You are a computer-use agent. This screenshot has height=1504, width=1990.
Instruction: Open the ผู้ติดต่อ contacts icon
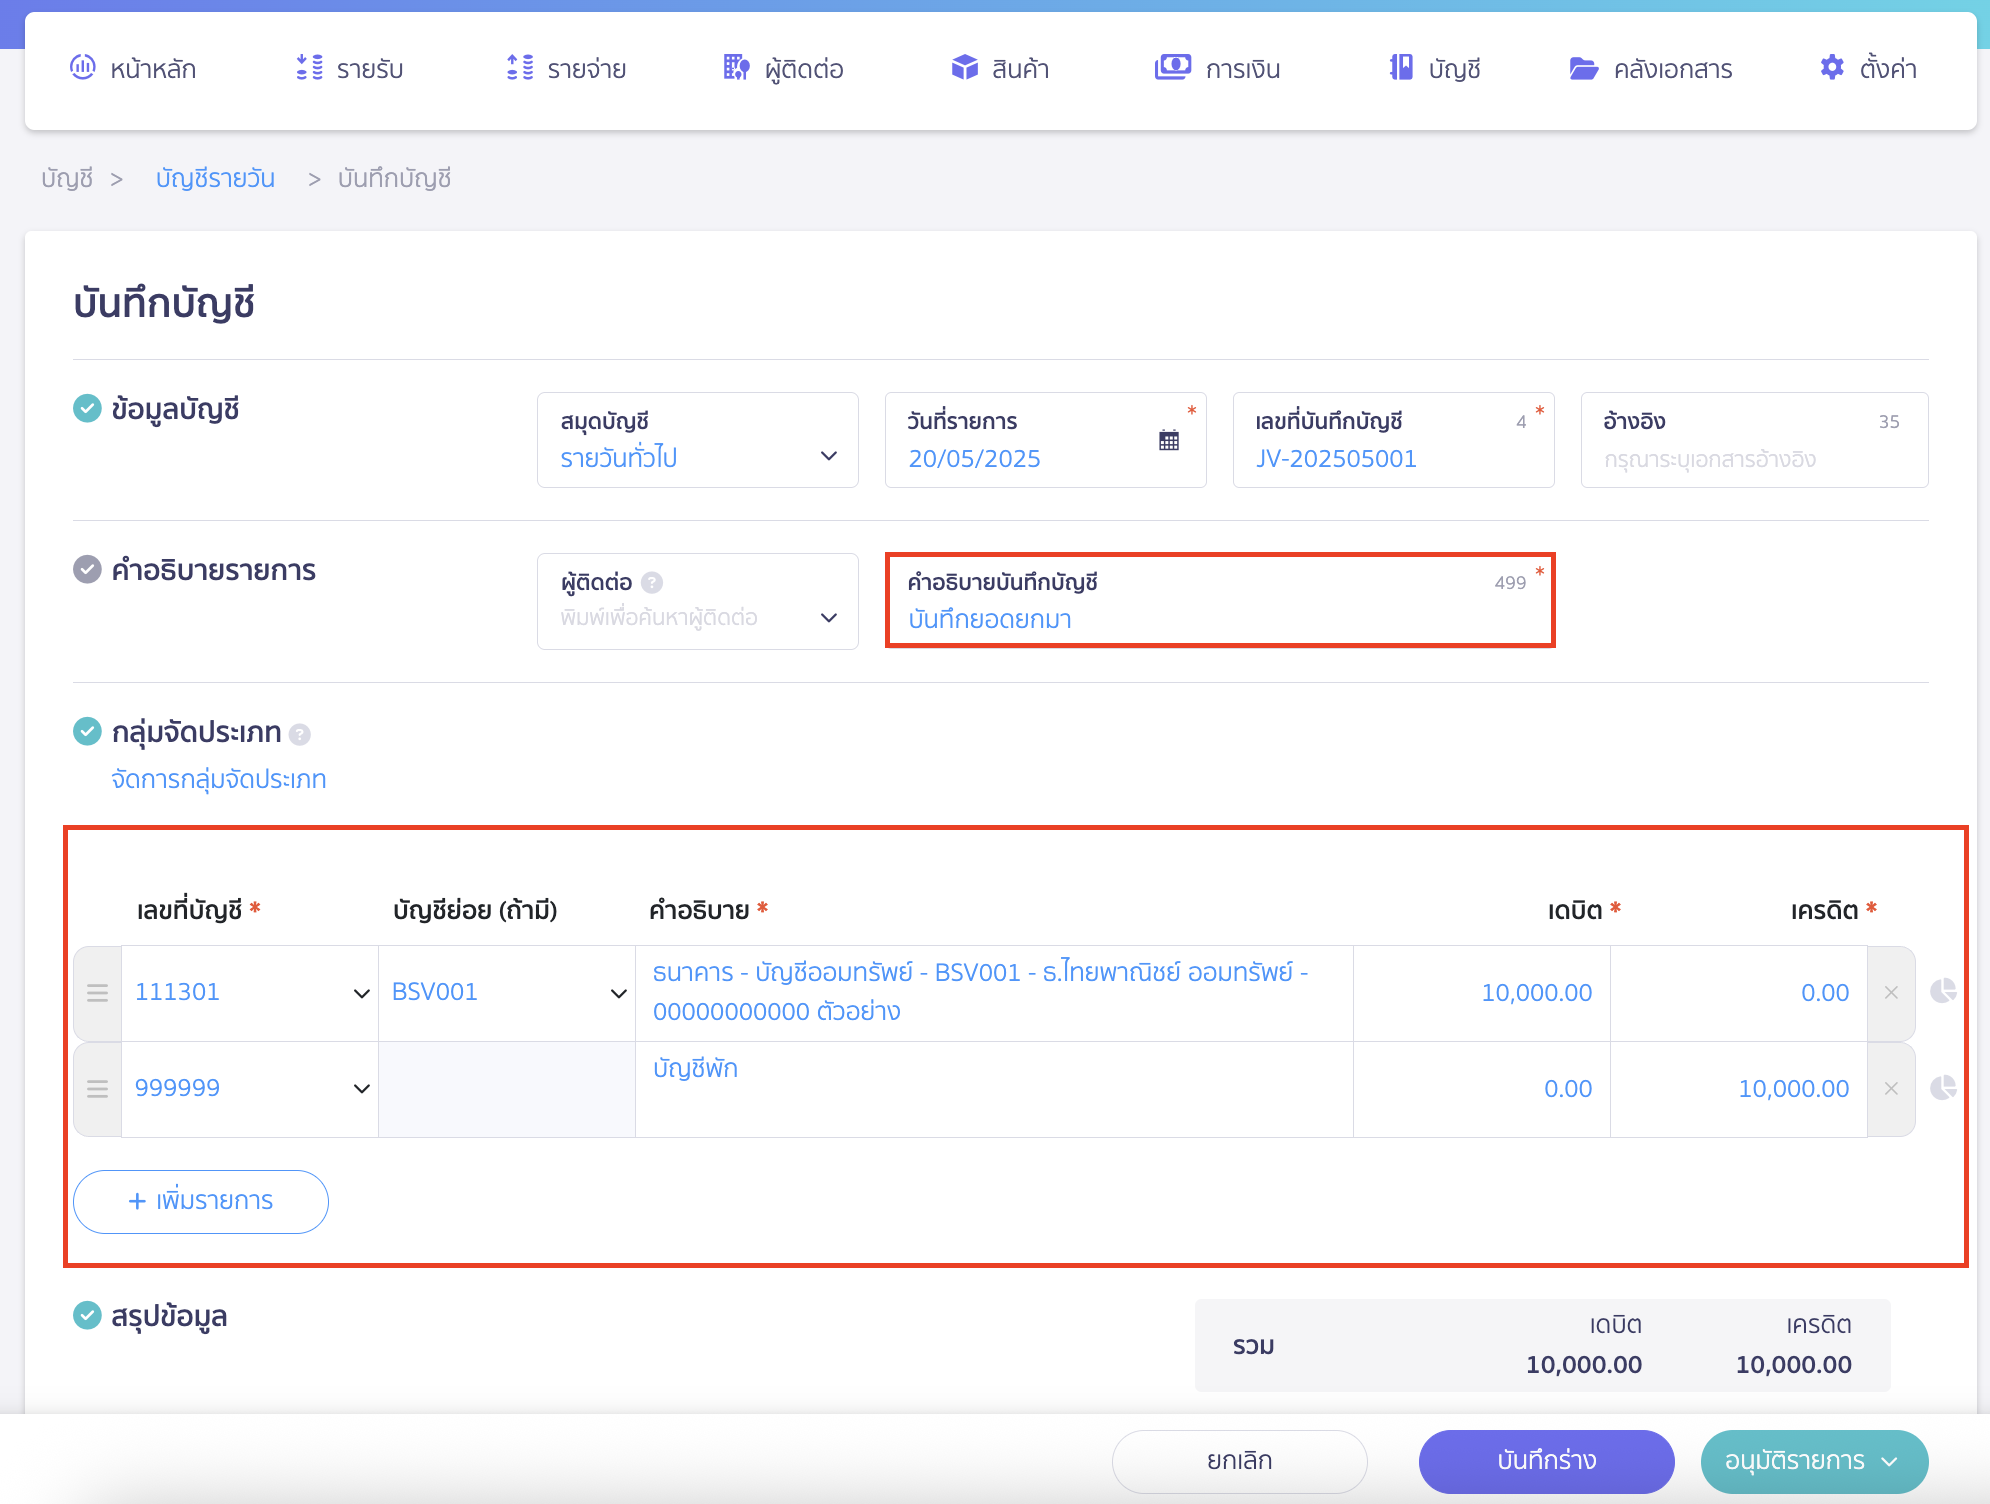(735, 68)
